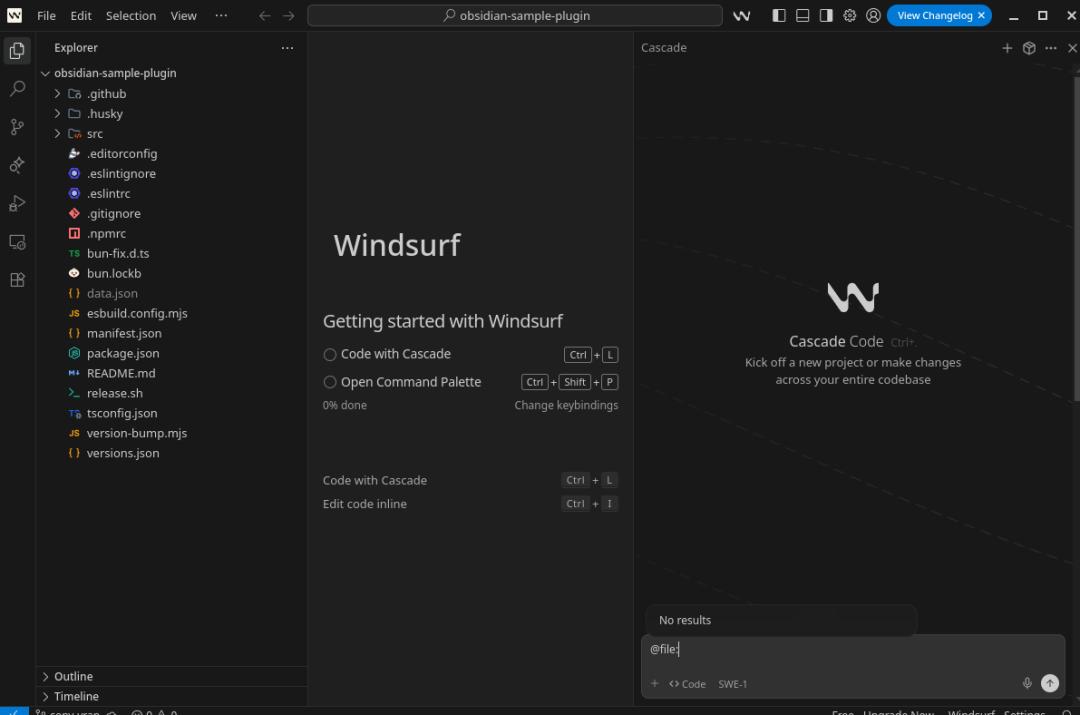The height and width of the screenshot is (715, 1080).
Task: Open the View menu
Action: click(183, 16)
